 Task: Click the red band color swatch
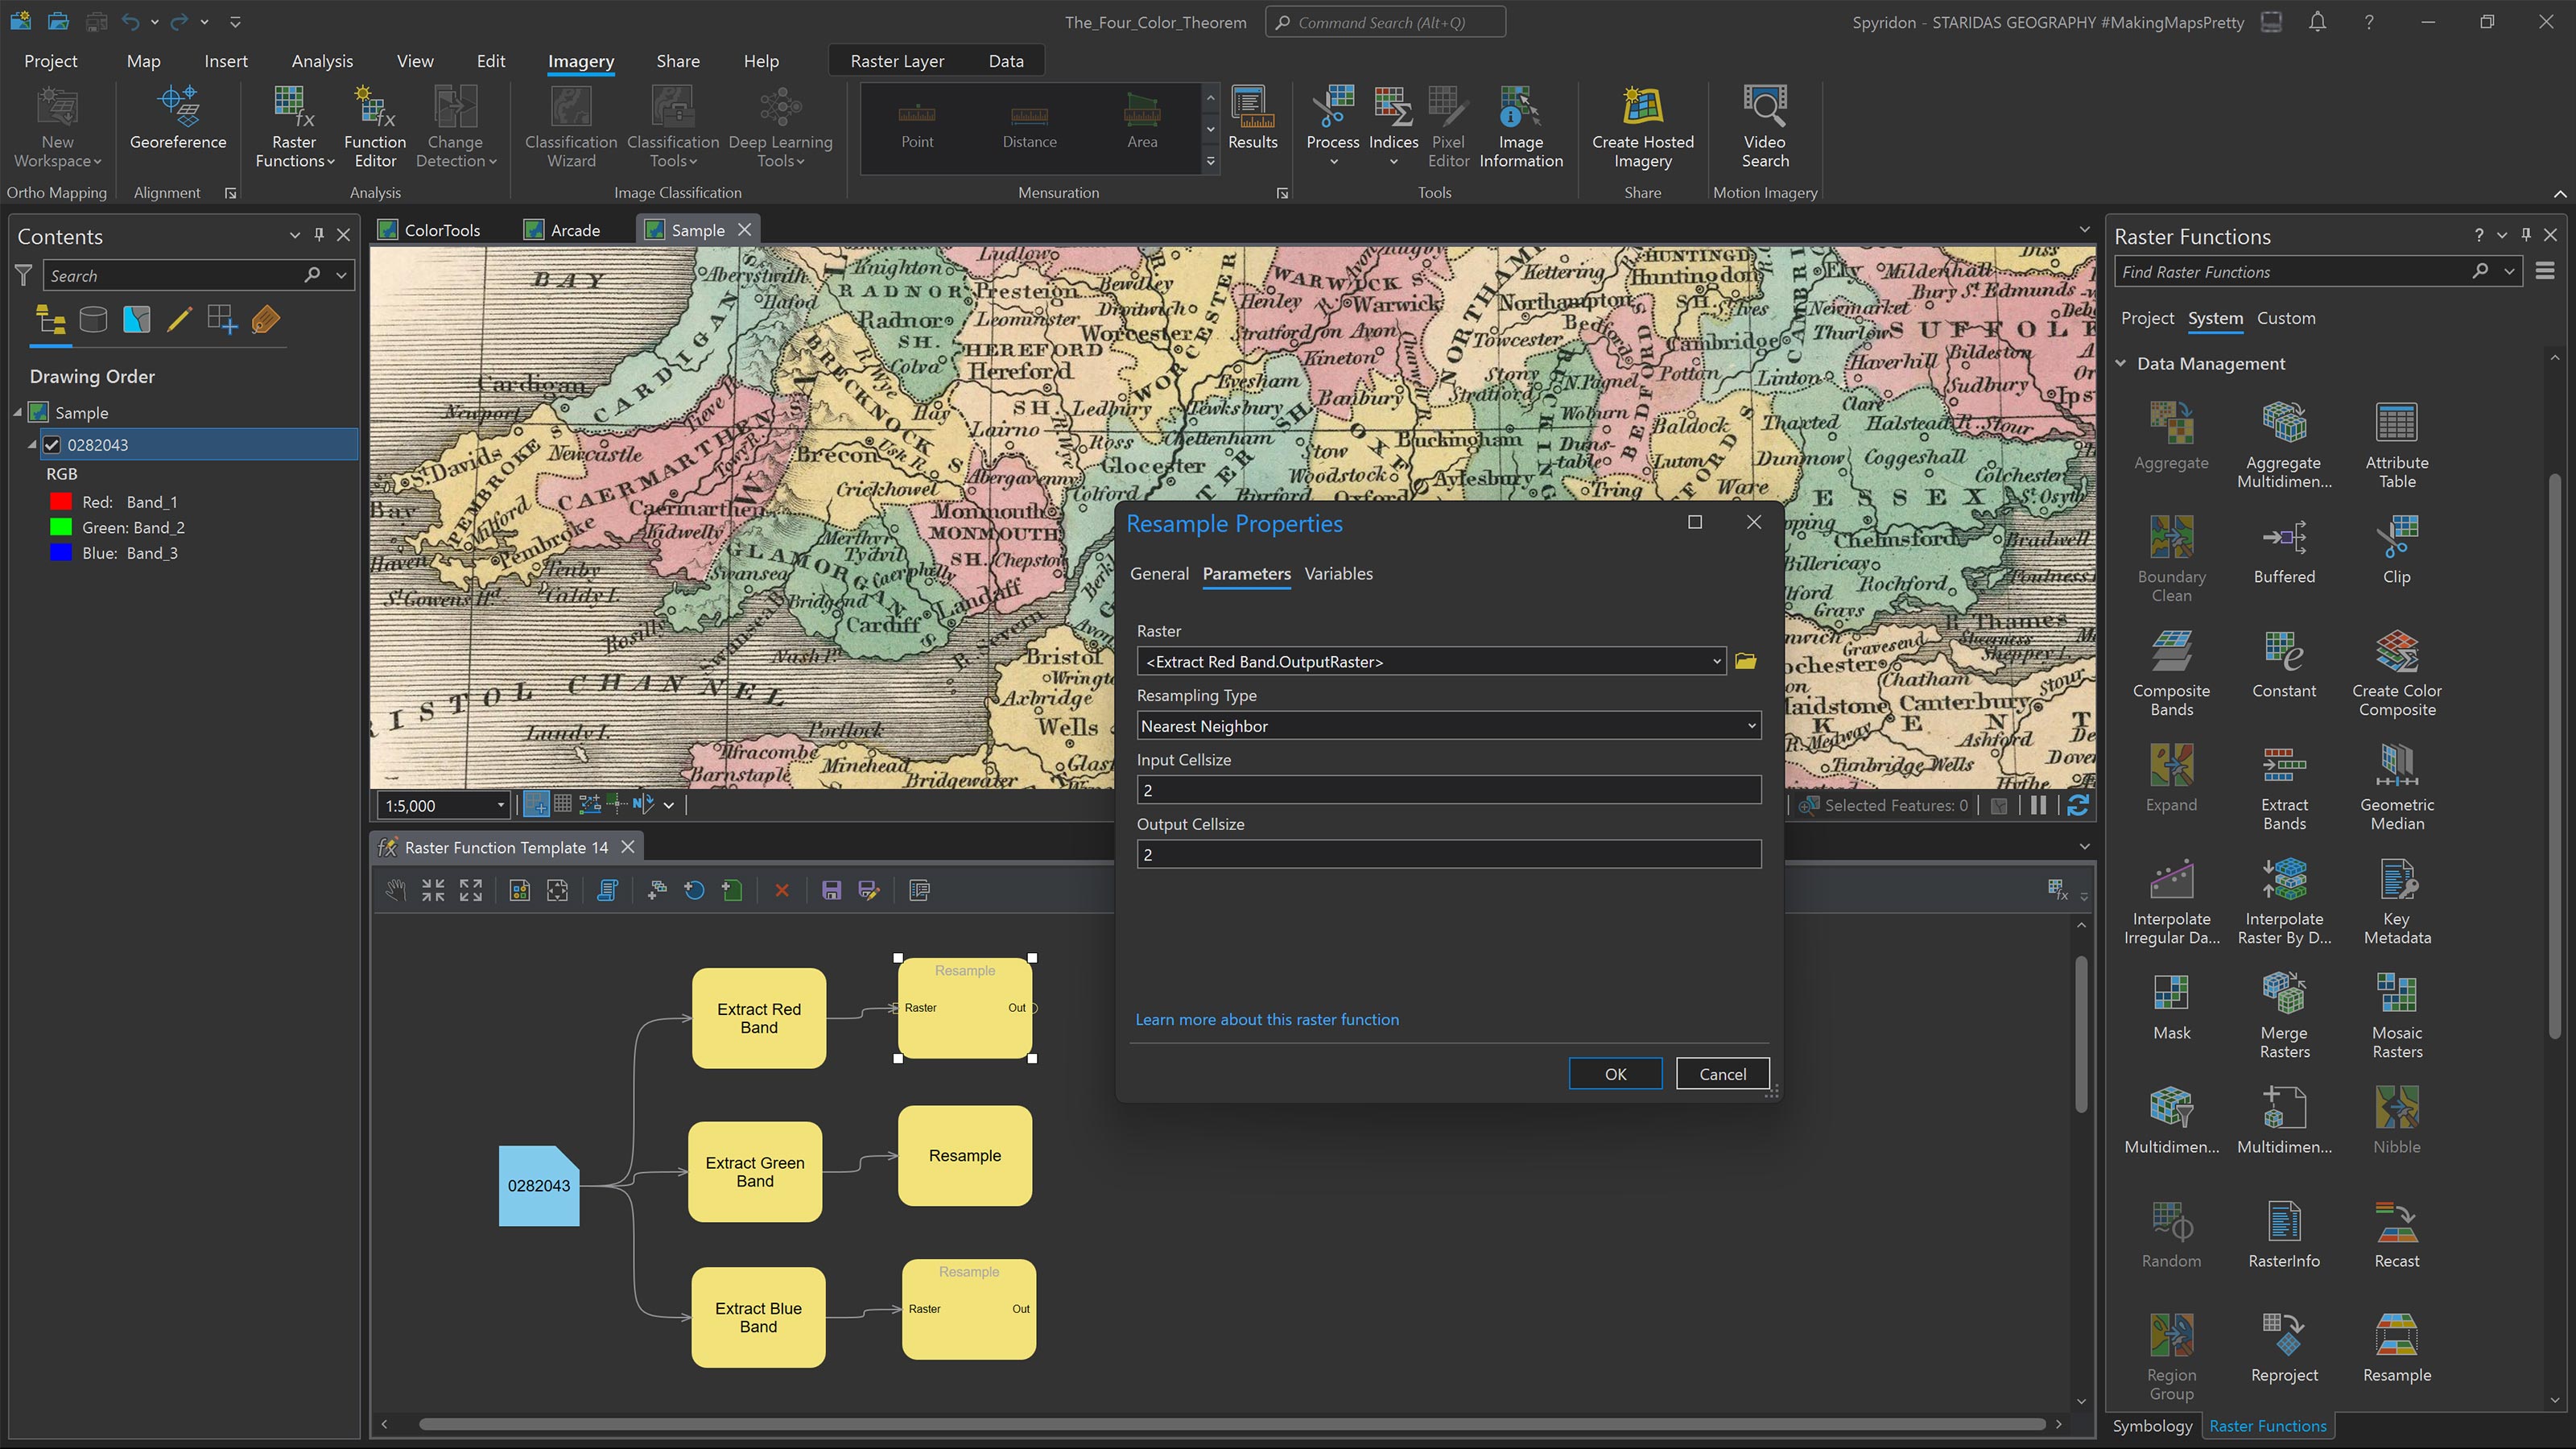pyautogui.click(x=61, y=502)
